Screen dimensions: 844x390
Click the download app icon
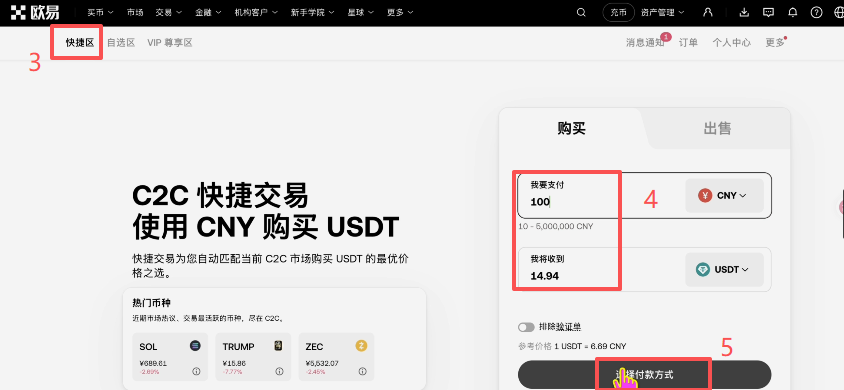click(744, 12)
